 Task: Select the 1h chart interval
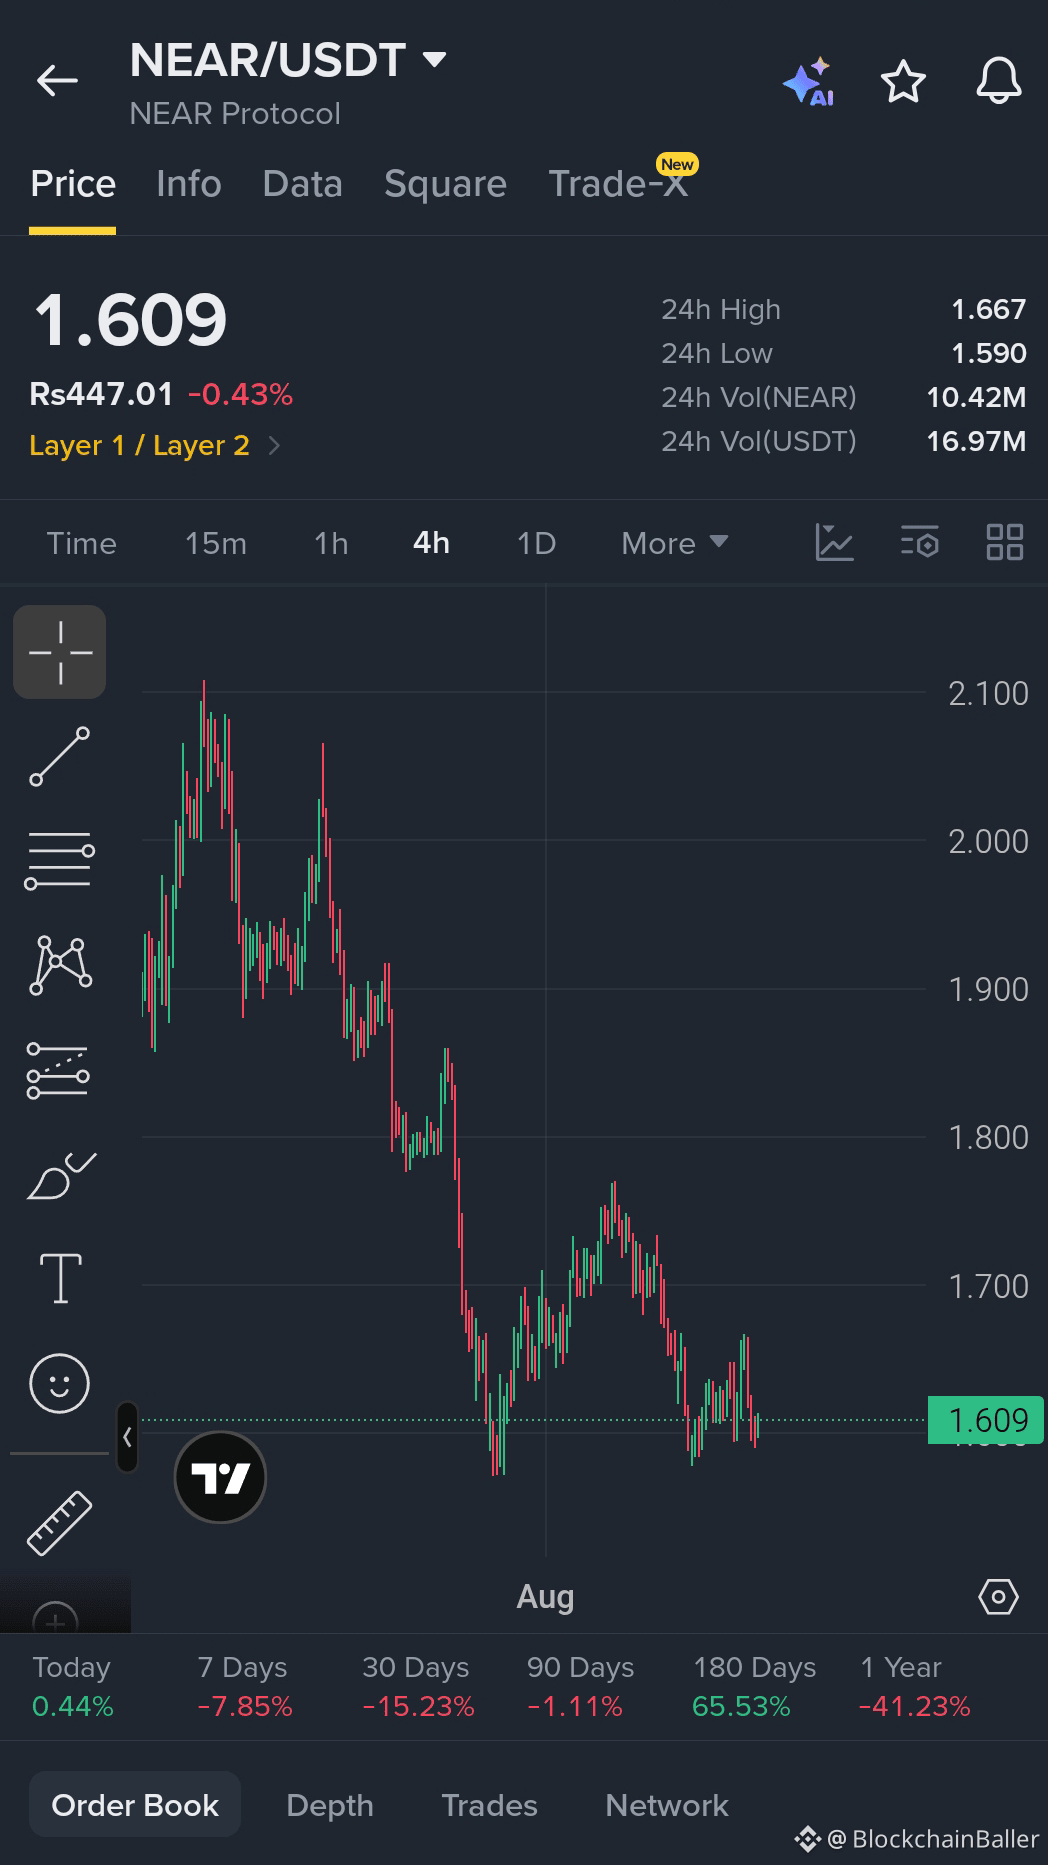tap(331, 543)
